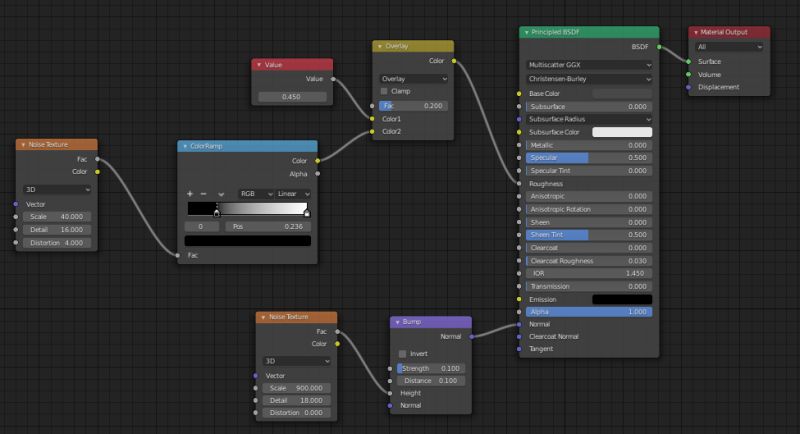
Task: Open the All target dropdown in Material Output
Action: click(x=729, y=47)
